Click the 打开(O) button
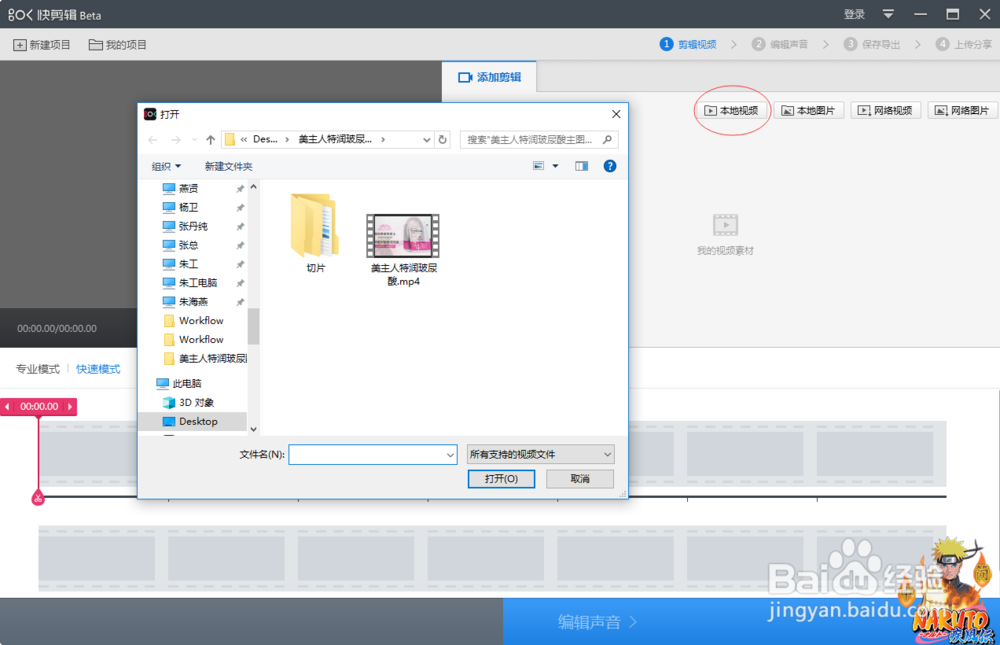 (x=501, y=478)
